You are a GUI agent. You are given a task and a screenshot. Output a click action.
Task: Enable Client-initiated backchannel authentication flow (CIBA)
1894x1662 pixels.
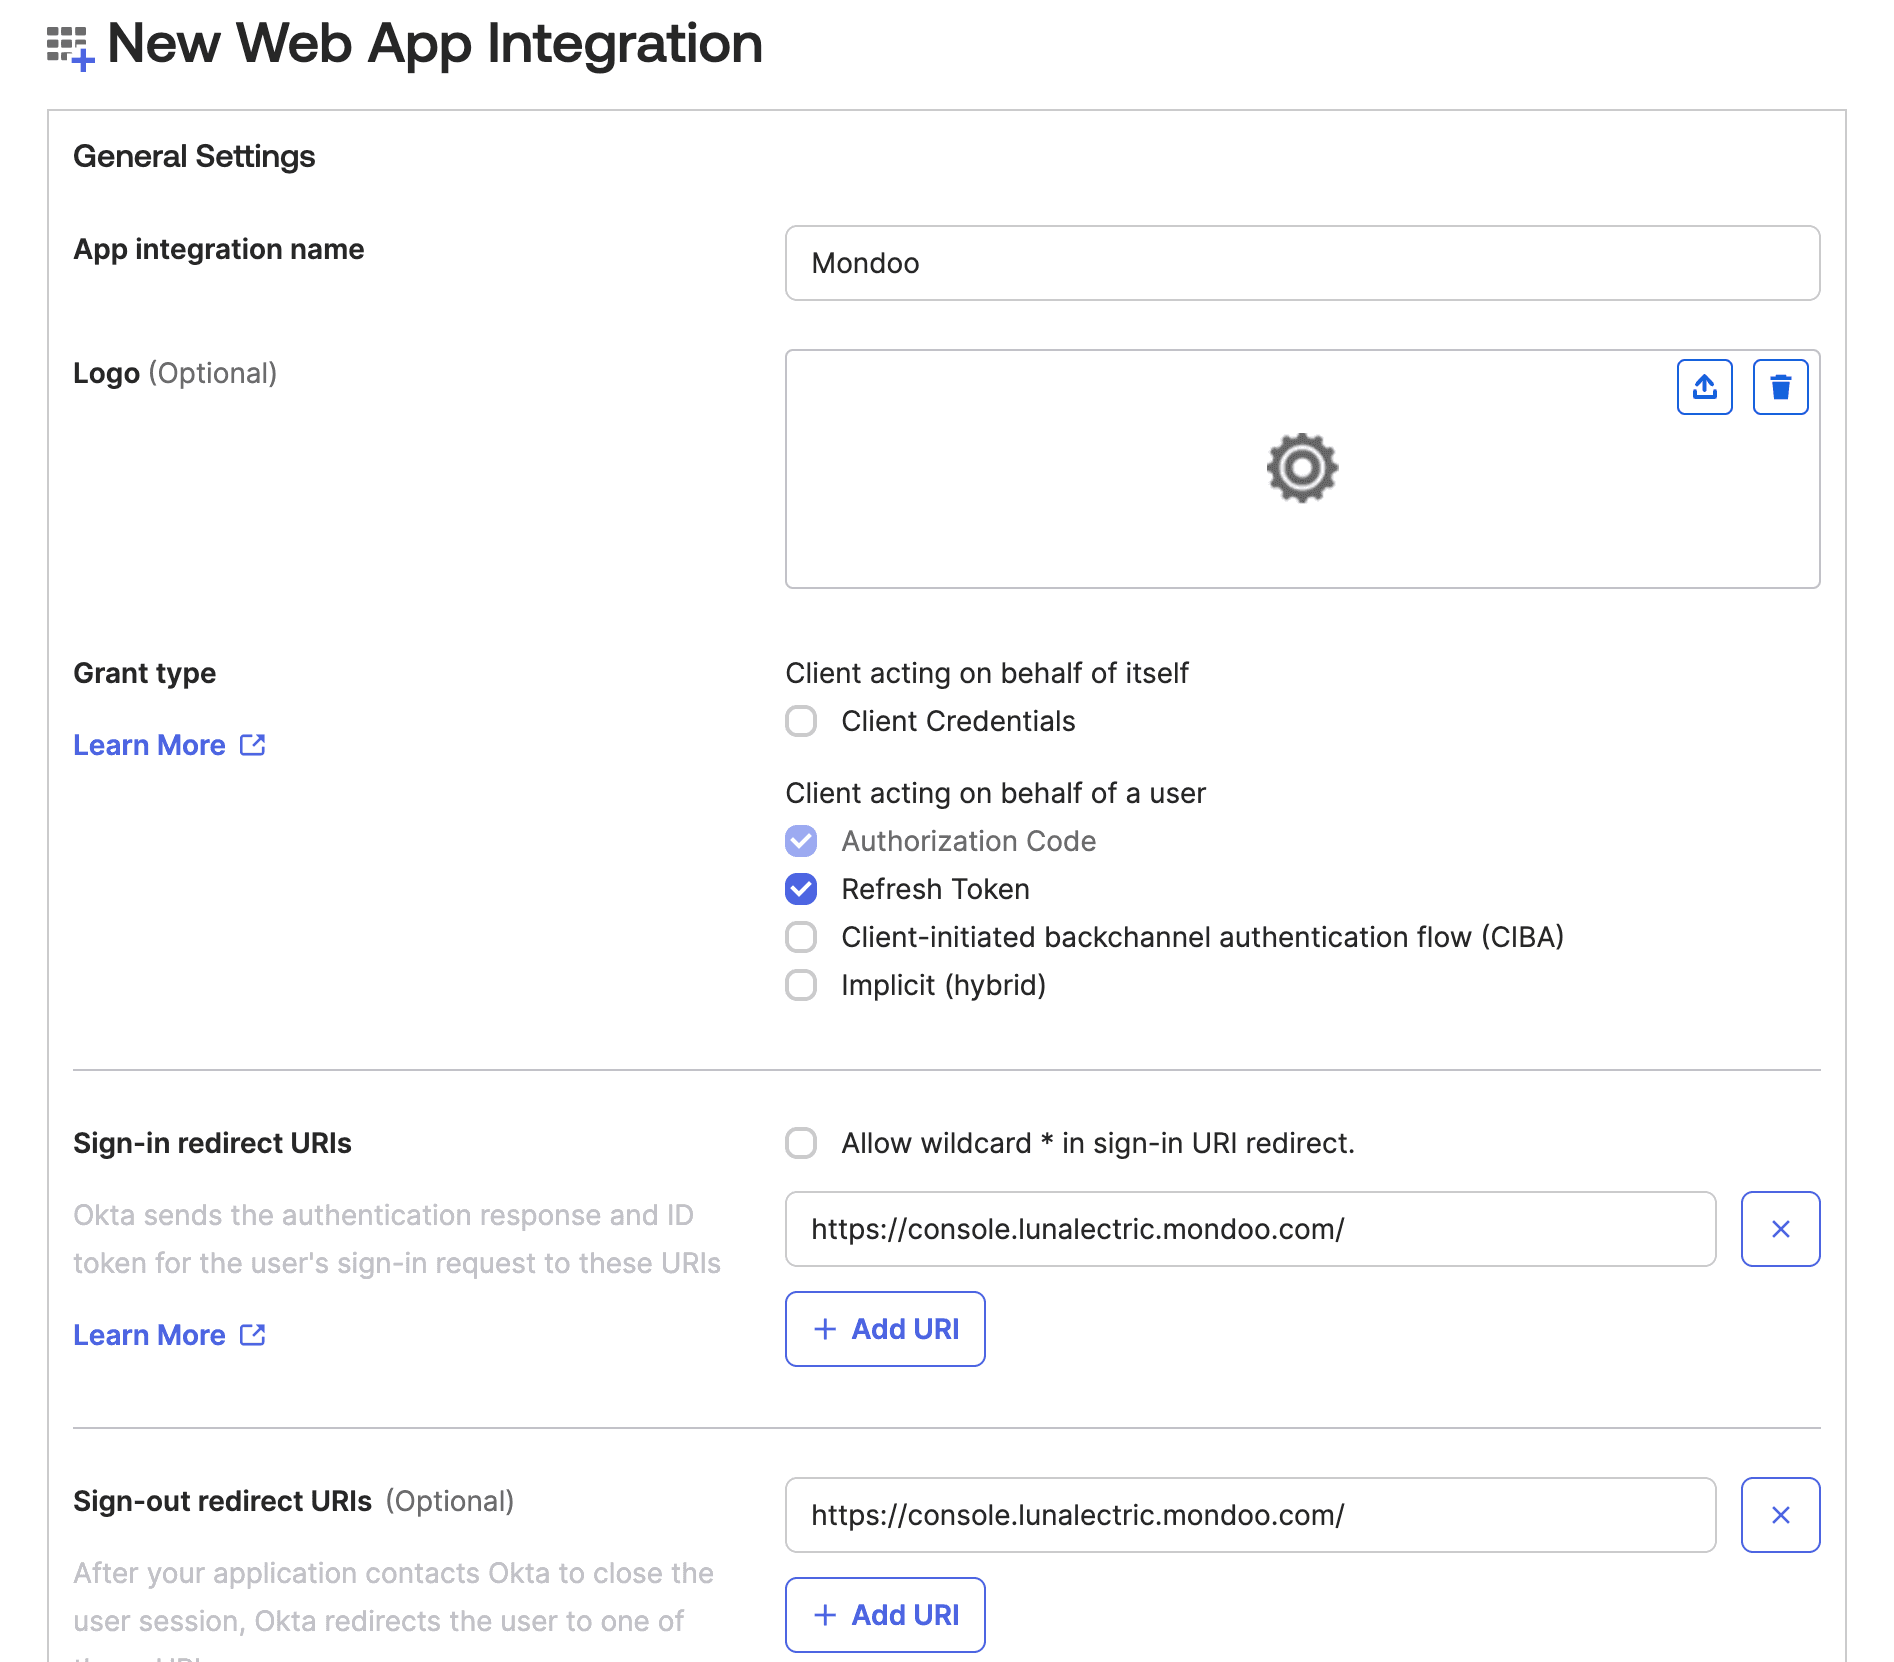[x=801, y=937]
